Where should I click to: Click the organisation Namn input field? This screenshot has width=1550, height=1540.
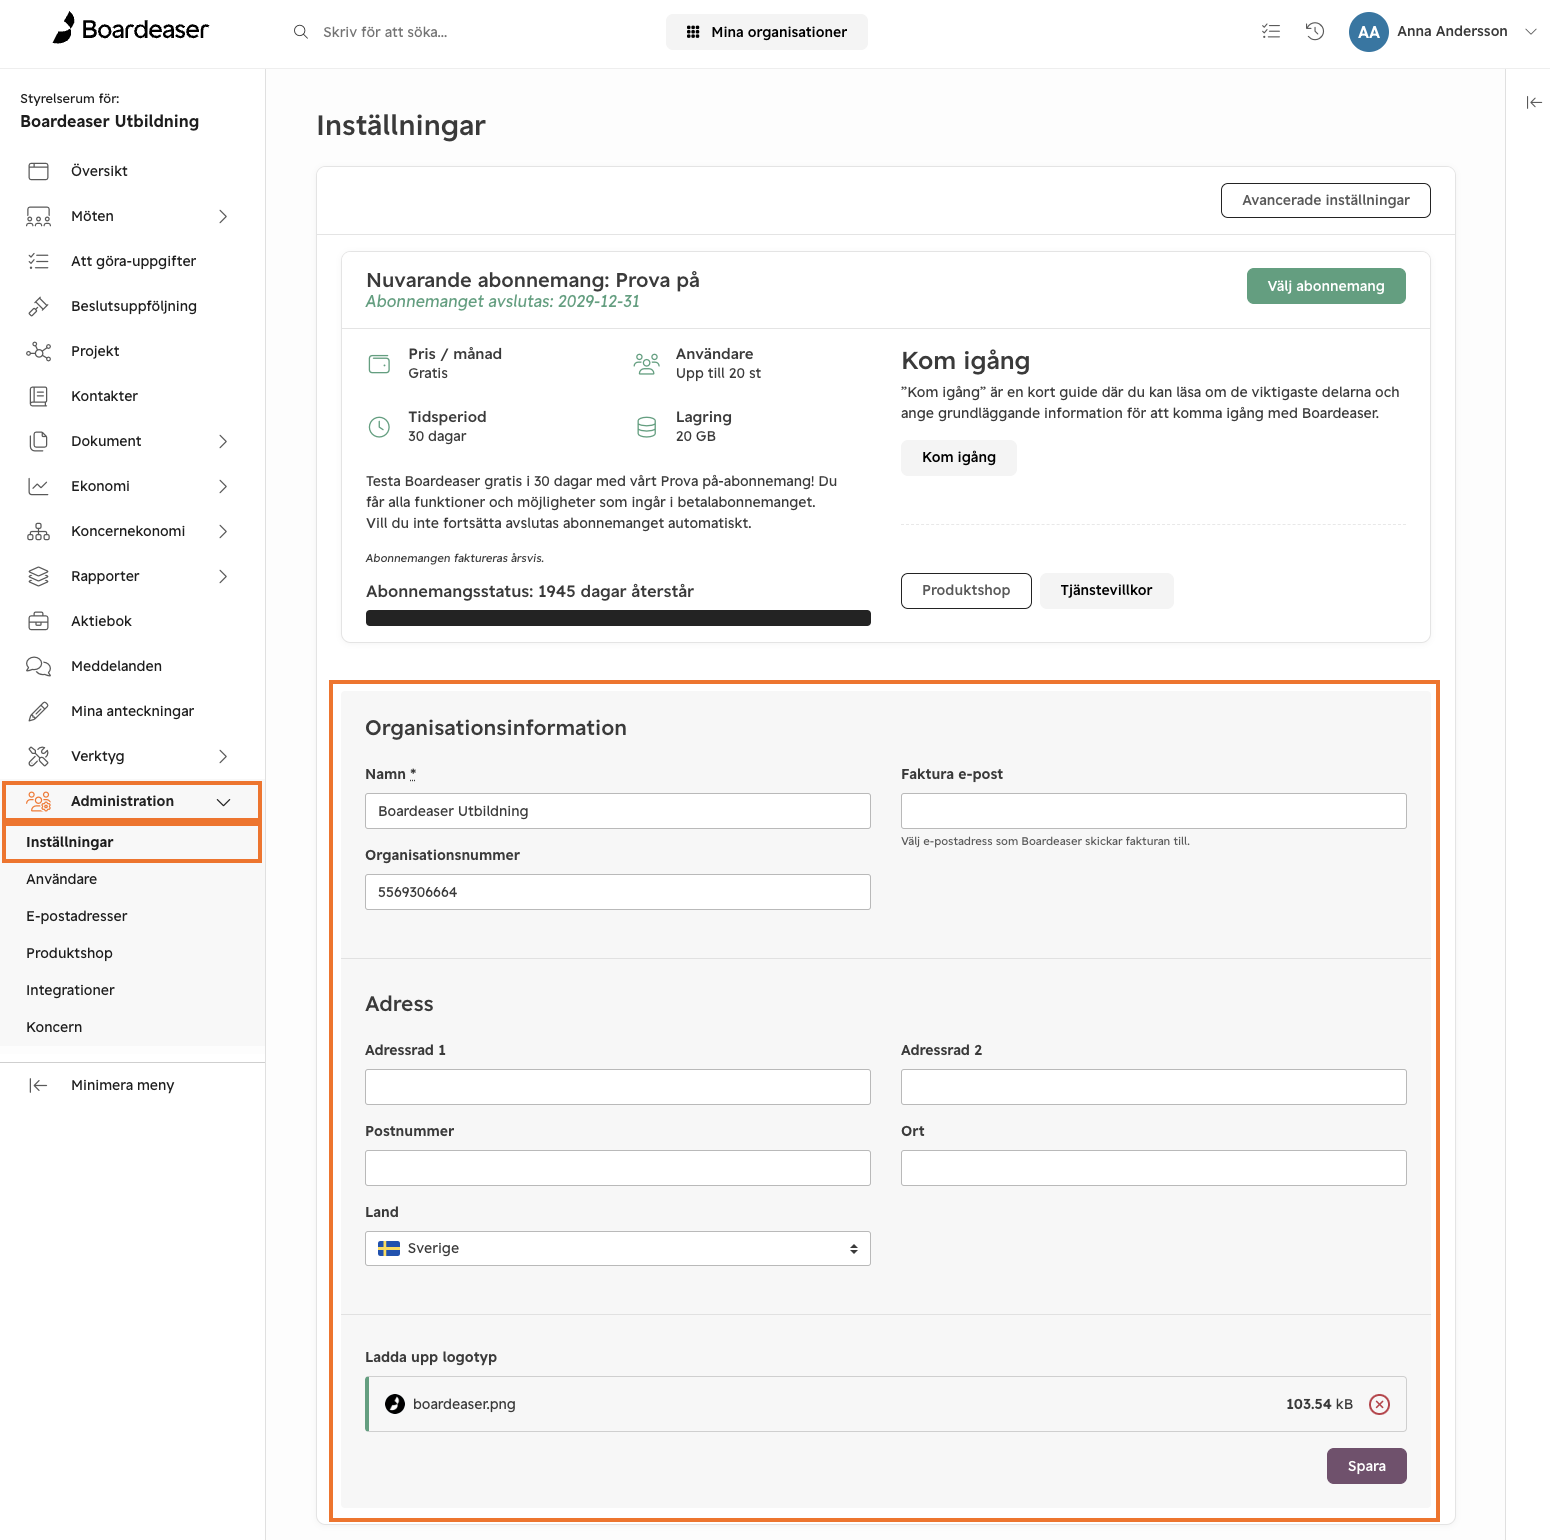[x=617, y=811]
